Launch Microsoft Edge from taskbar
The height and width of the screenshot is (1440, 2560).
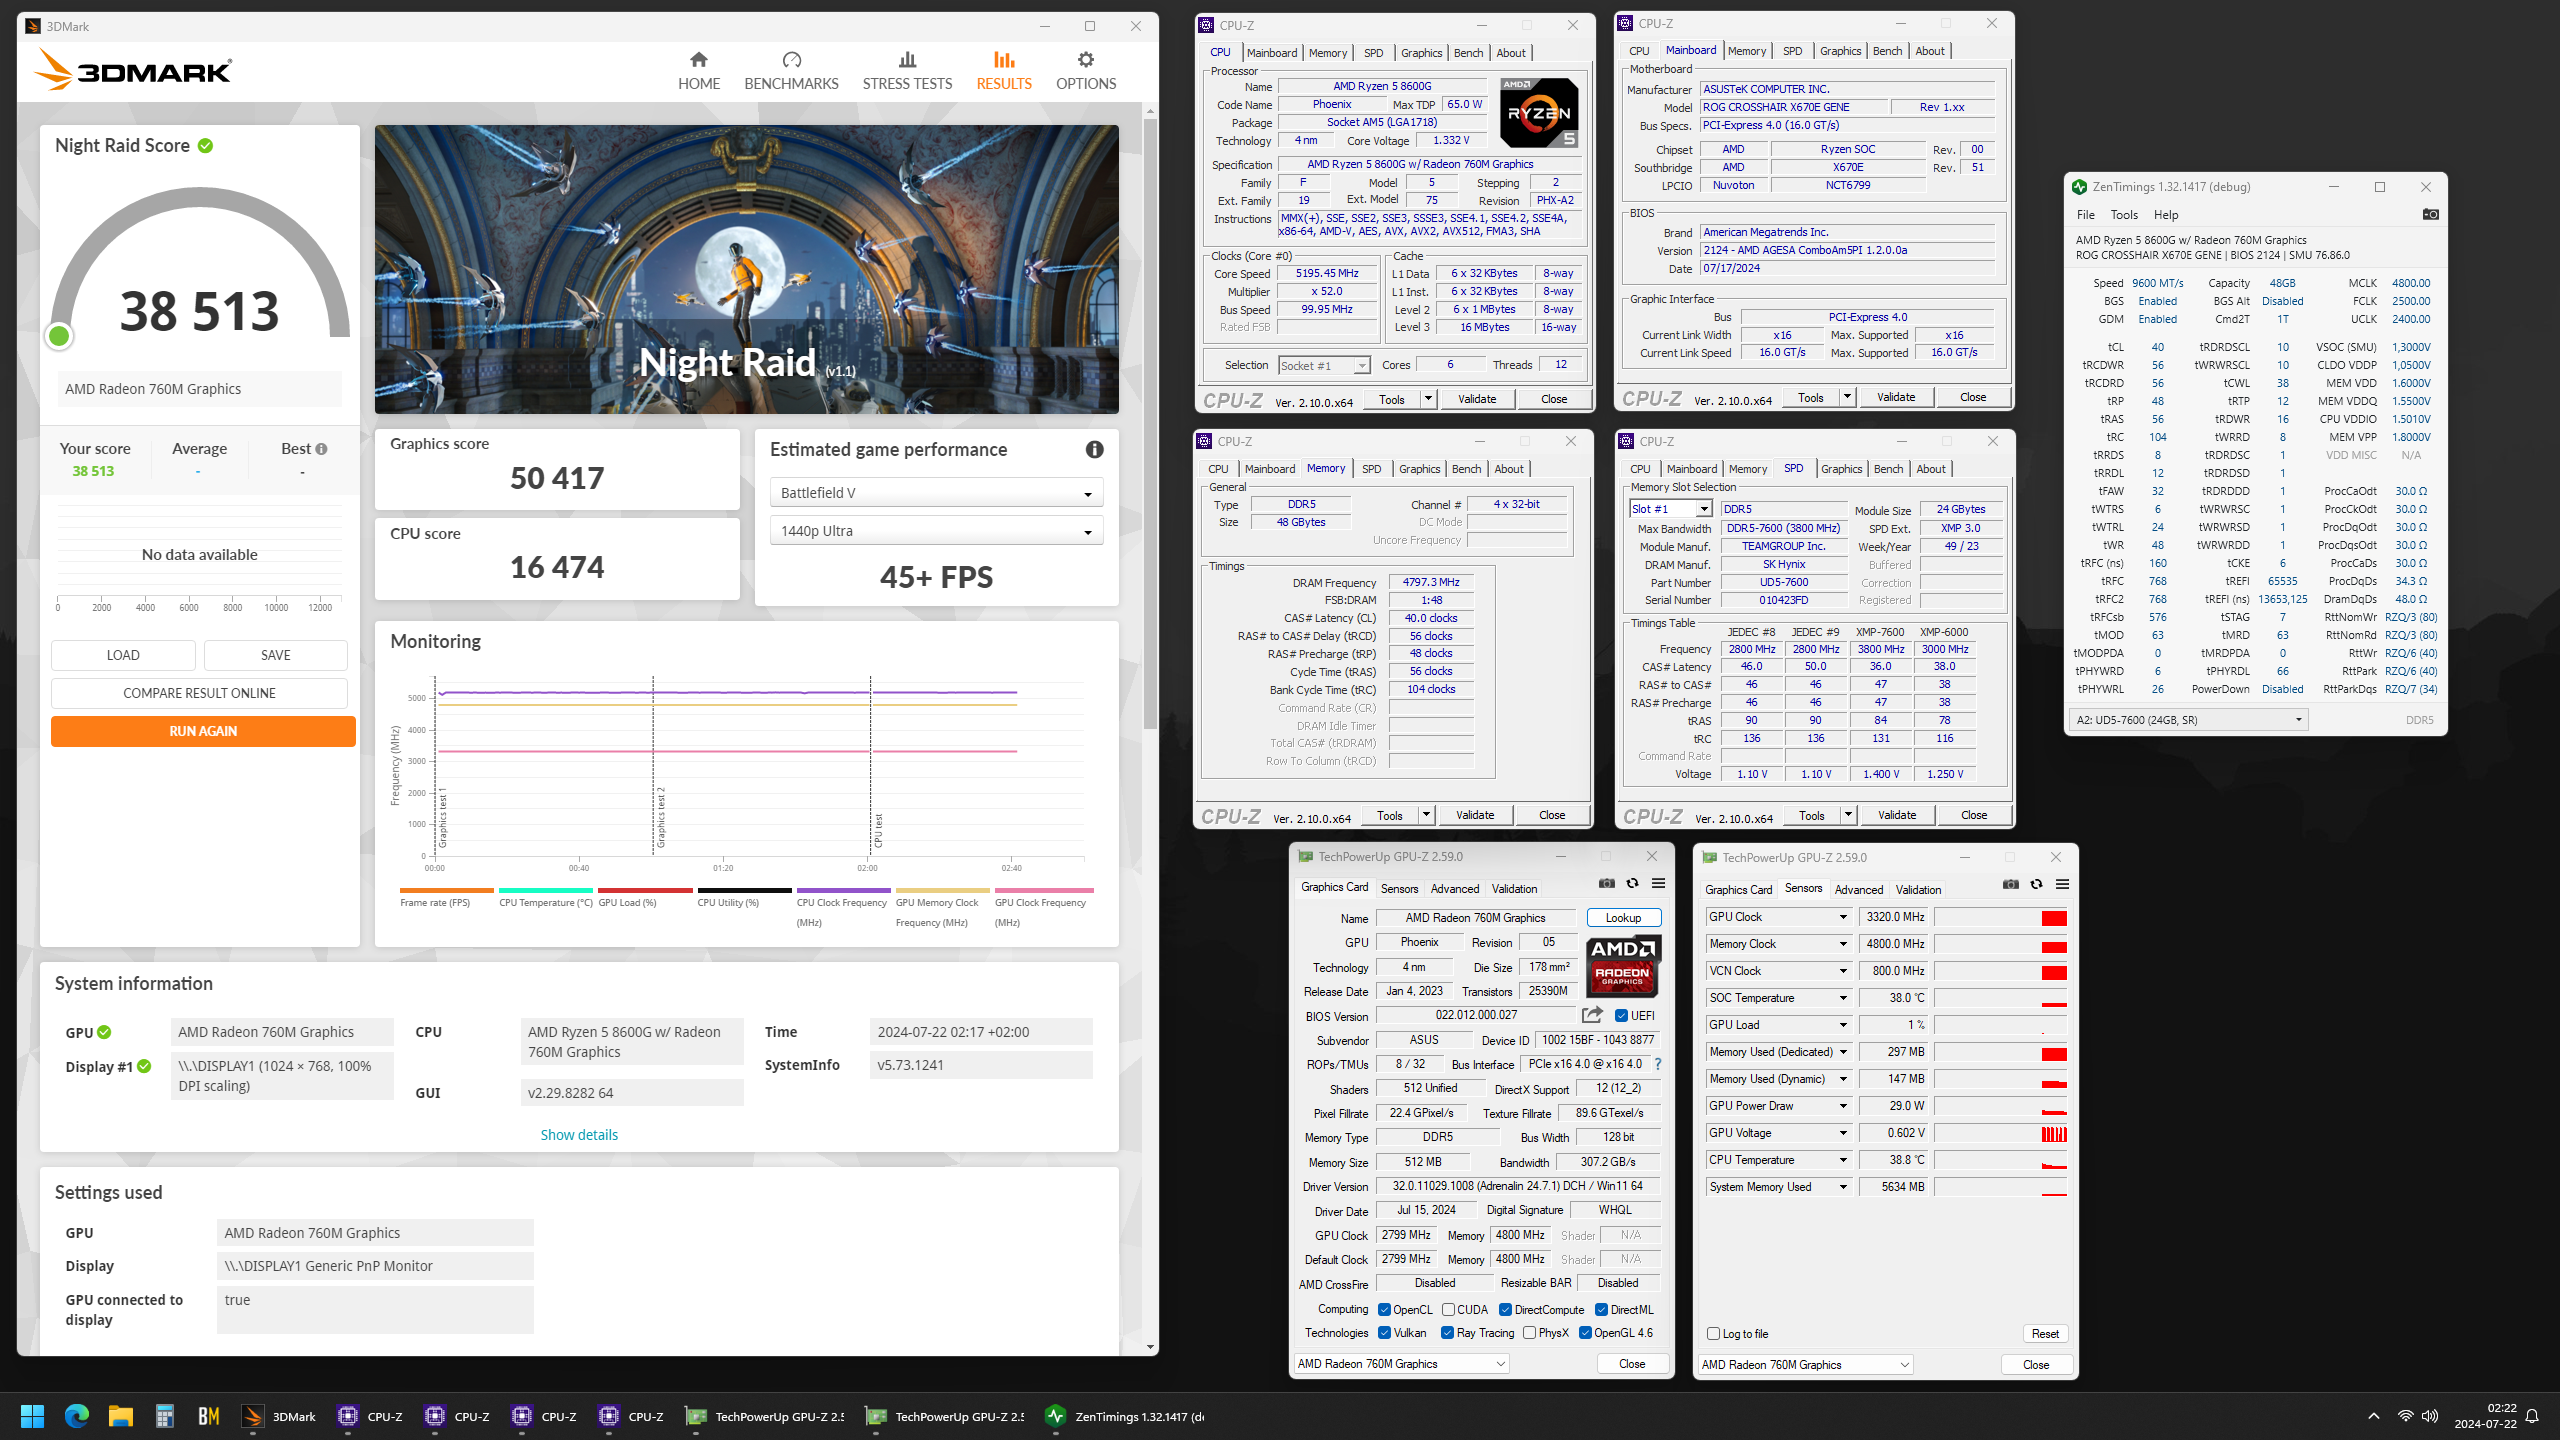(x=77, y=1416)
